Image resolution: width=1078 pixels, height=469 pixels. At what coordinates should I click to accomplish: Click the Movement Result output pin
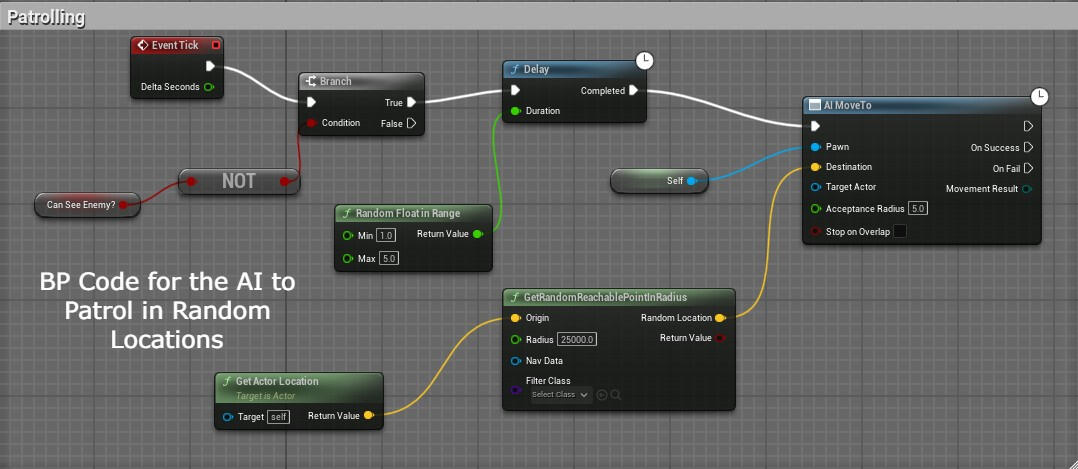point(1026,189)
